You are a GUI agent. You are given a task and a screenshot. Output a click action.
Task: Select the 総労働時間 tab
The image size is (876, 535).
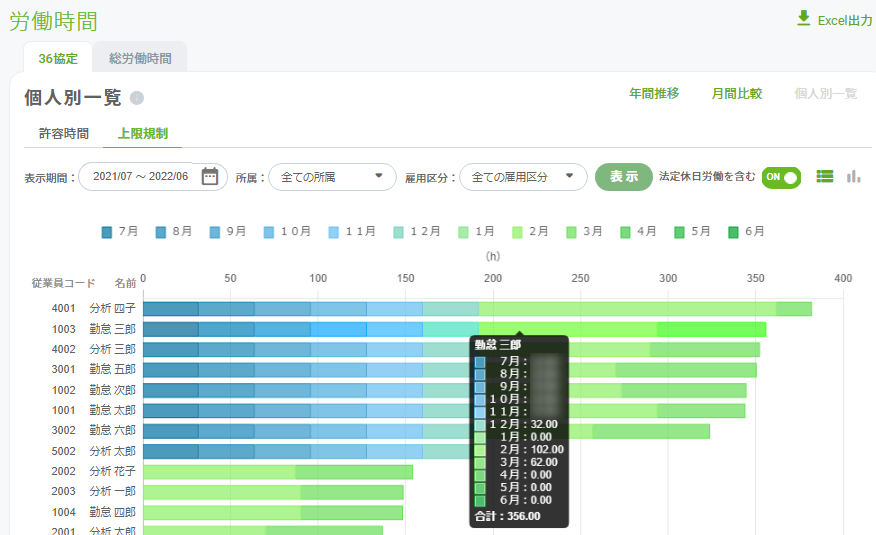pos(140,58)
